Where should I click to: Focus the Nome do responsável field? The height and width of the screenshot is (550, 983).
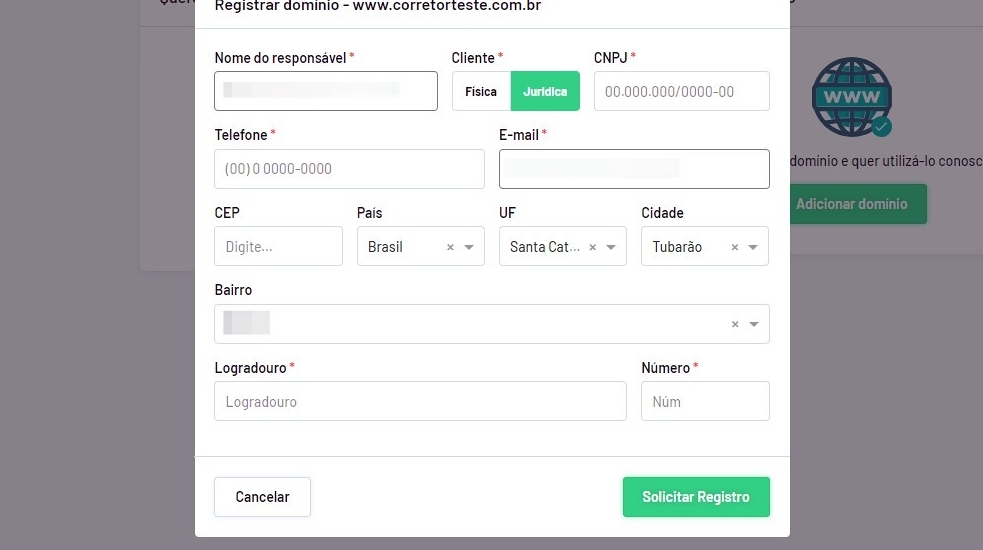pos(326,91)
